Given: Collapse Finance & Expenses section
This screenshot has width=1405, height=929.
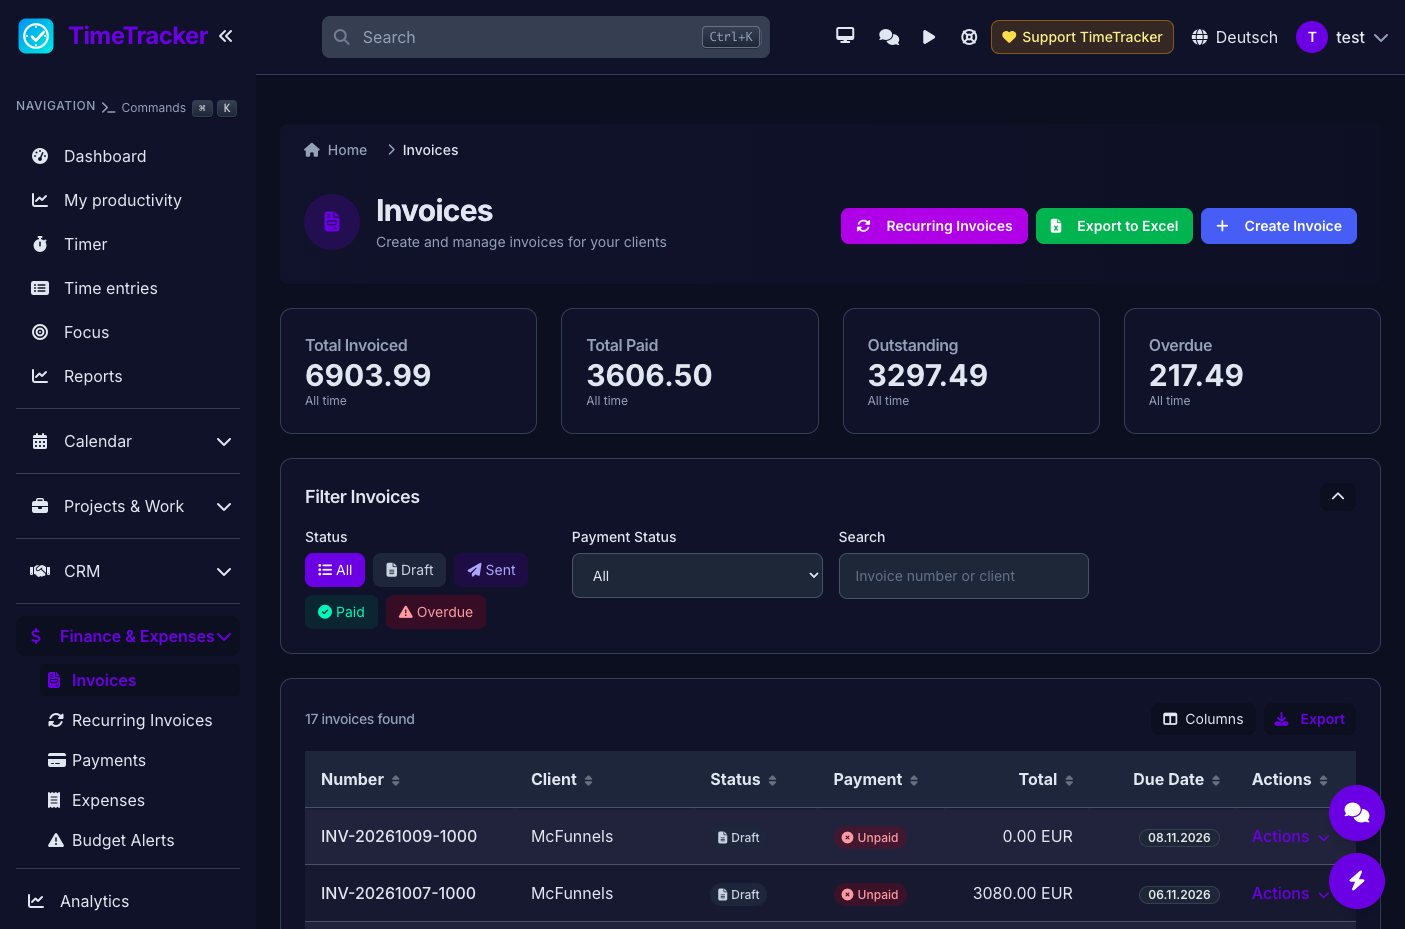Looking at the screenshot, I should [x=128, y=636].
